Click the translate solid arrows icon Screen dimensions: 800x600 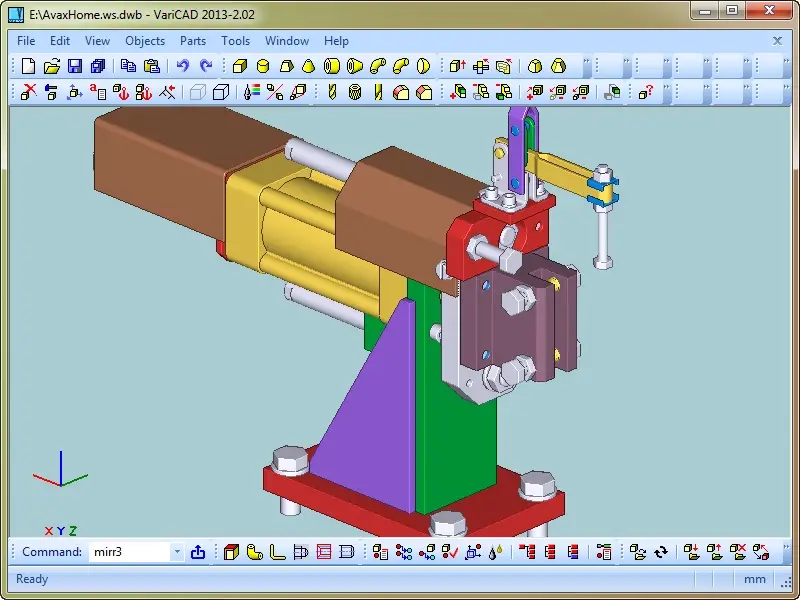coord(74,92)
